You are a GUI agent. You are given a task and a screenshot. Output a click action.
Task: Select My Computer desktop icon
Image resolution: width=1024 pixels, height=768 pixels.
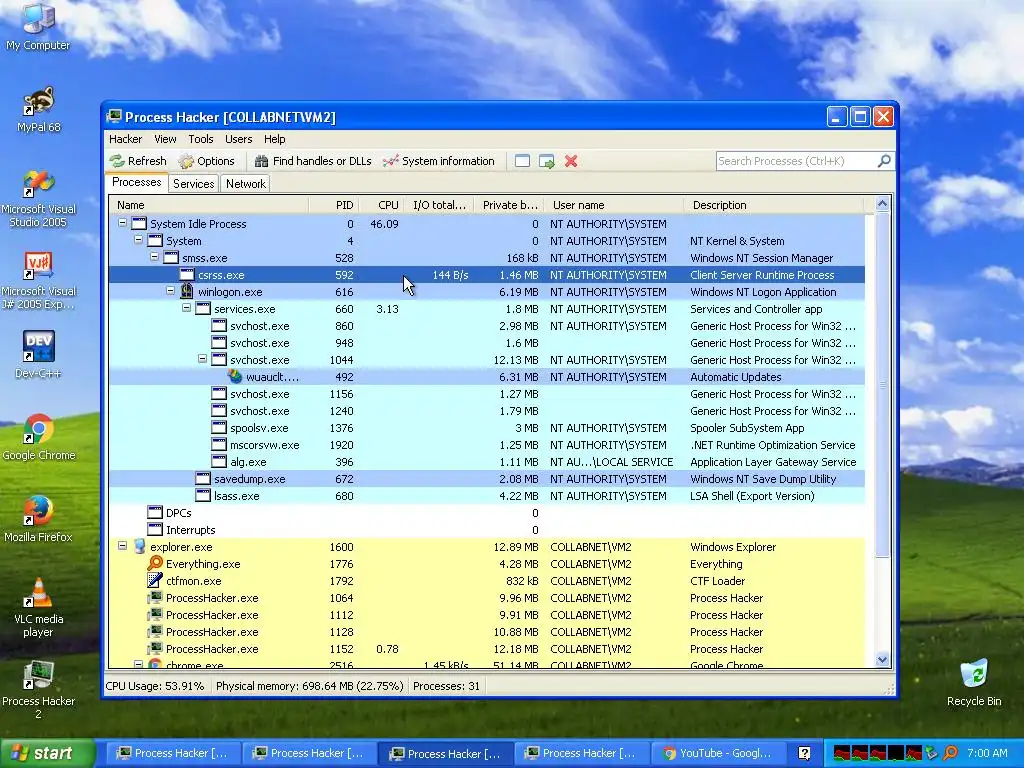(x=38, y=27)
